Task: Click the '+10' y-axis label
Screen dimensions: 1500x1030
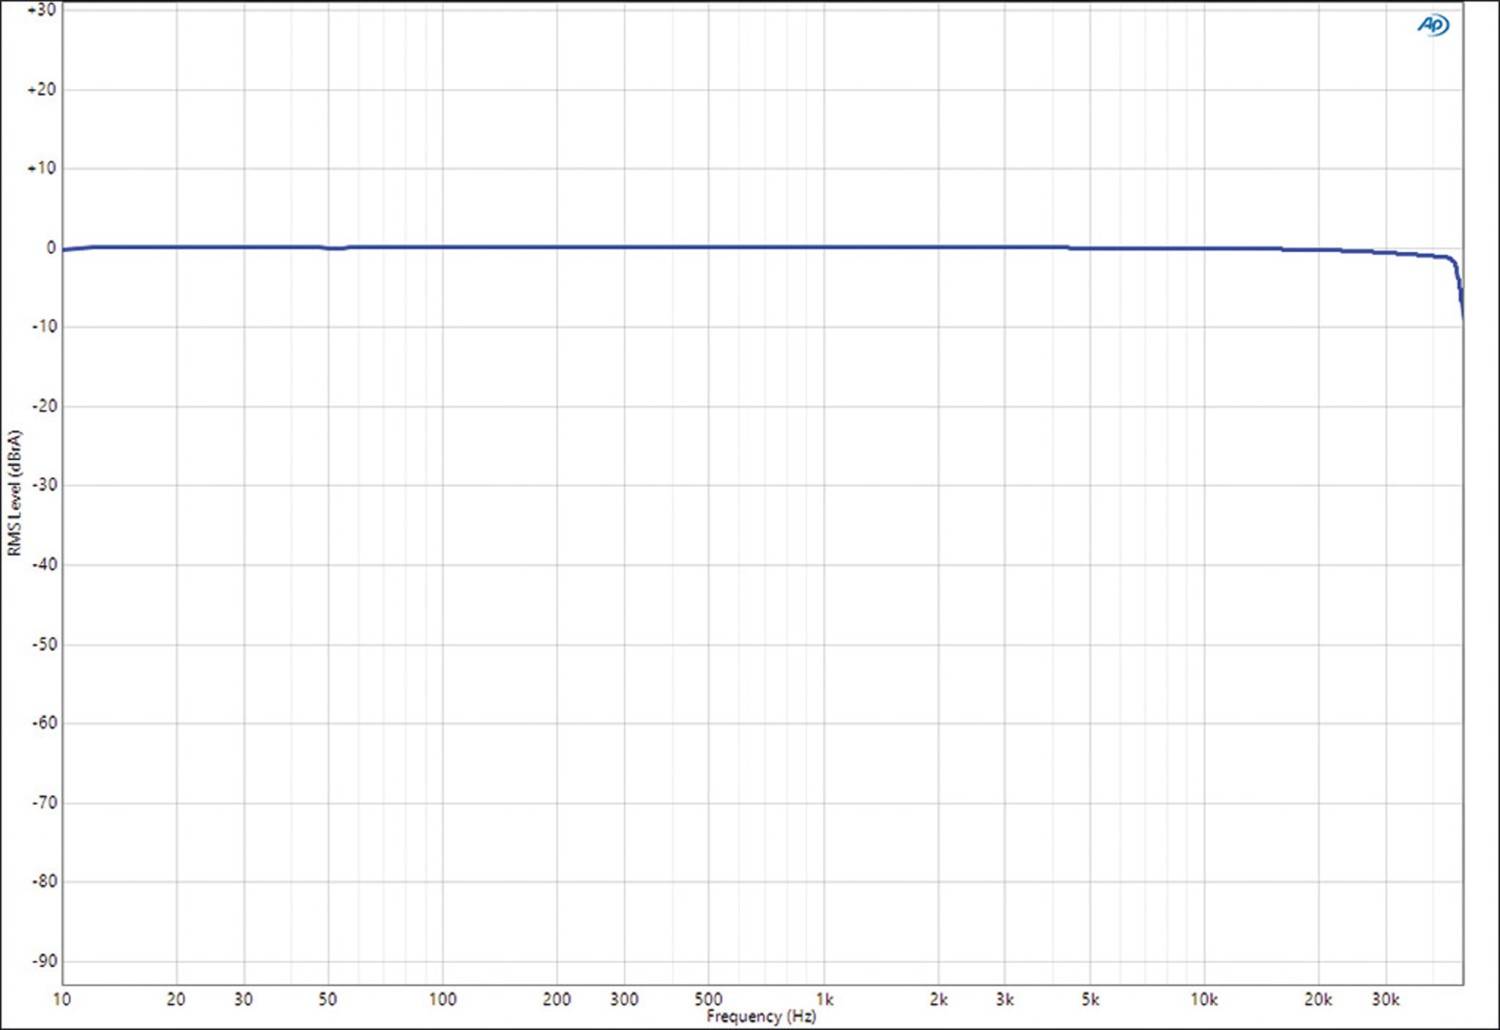Action: (42, 168)
